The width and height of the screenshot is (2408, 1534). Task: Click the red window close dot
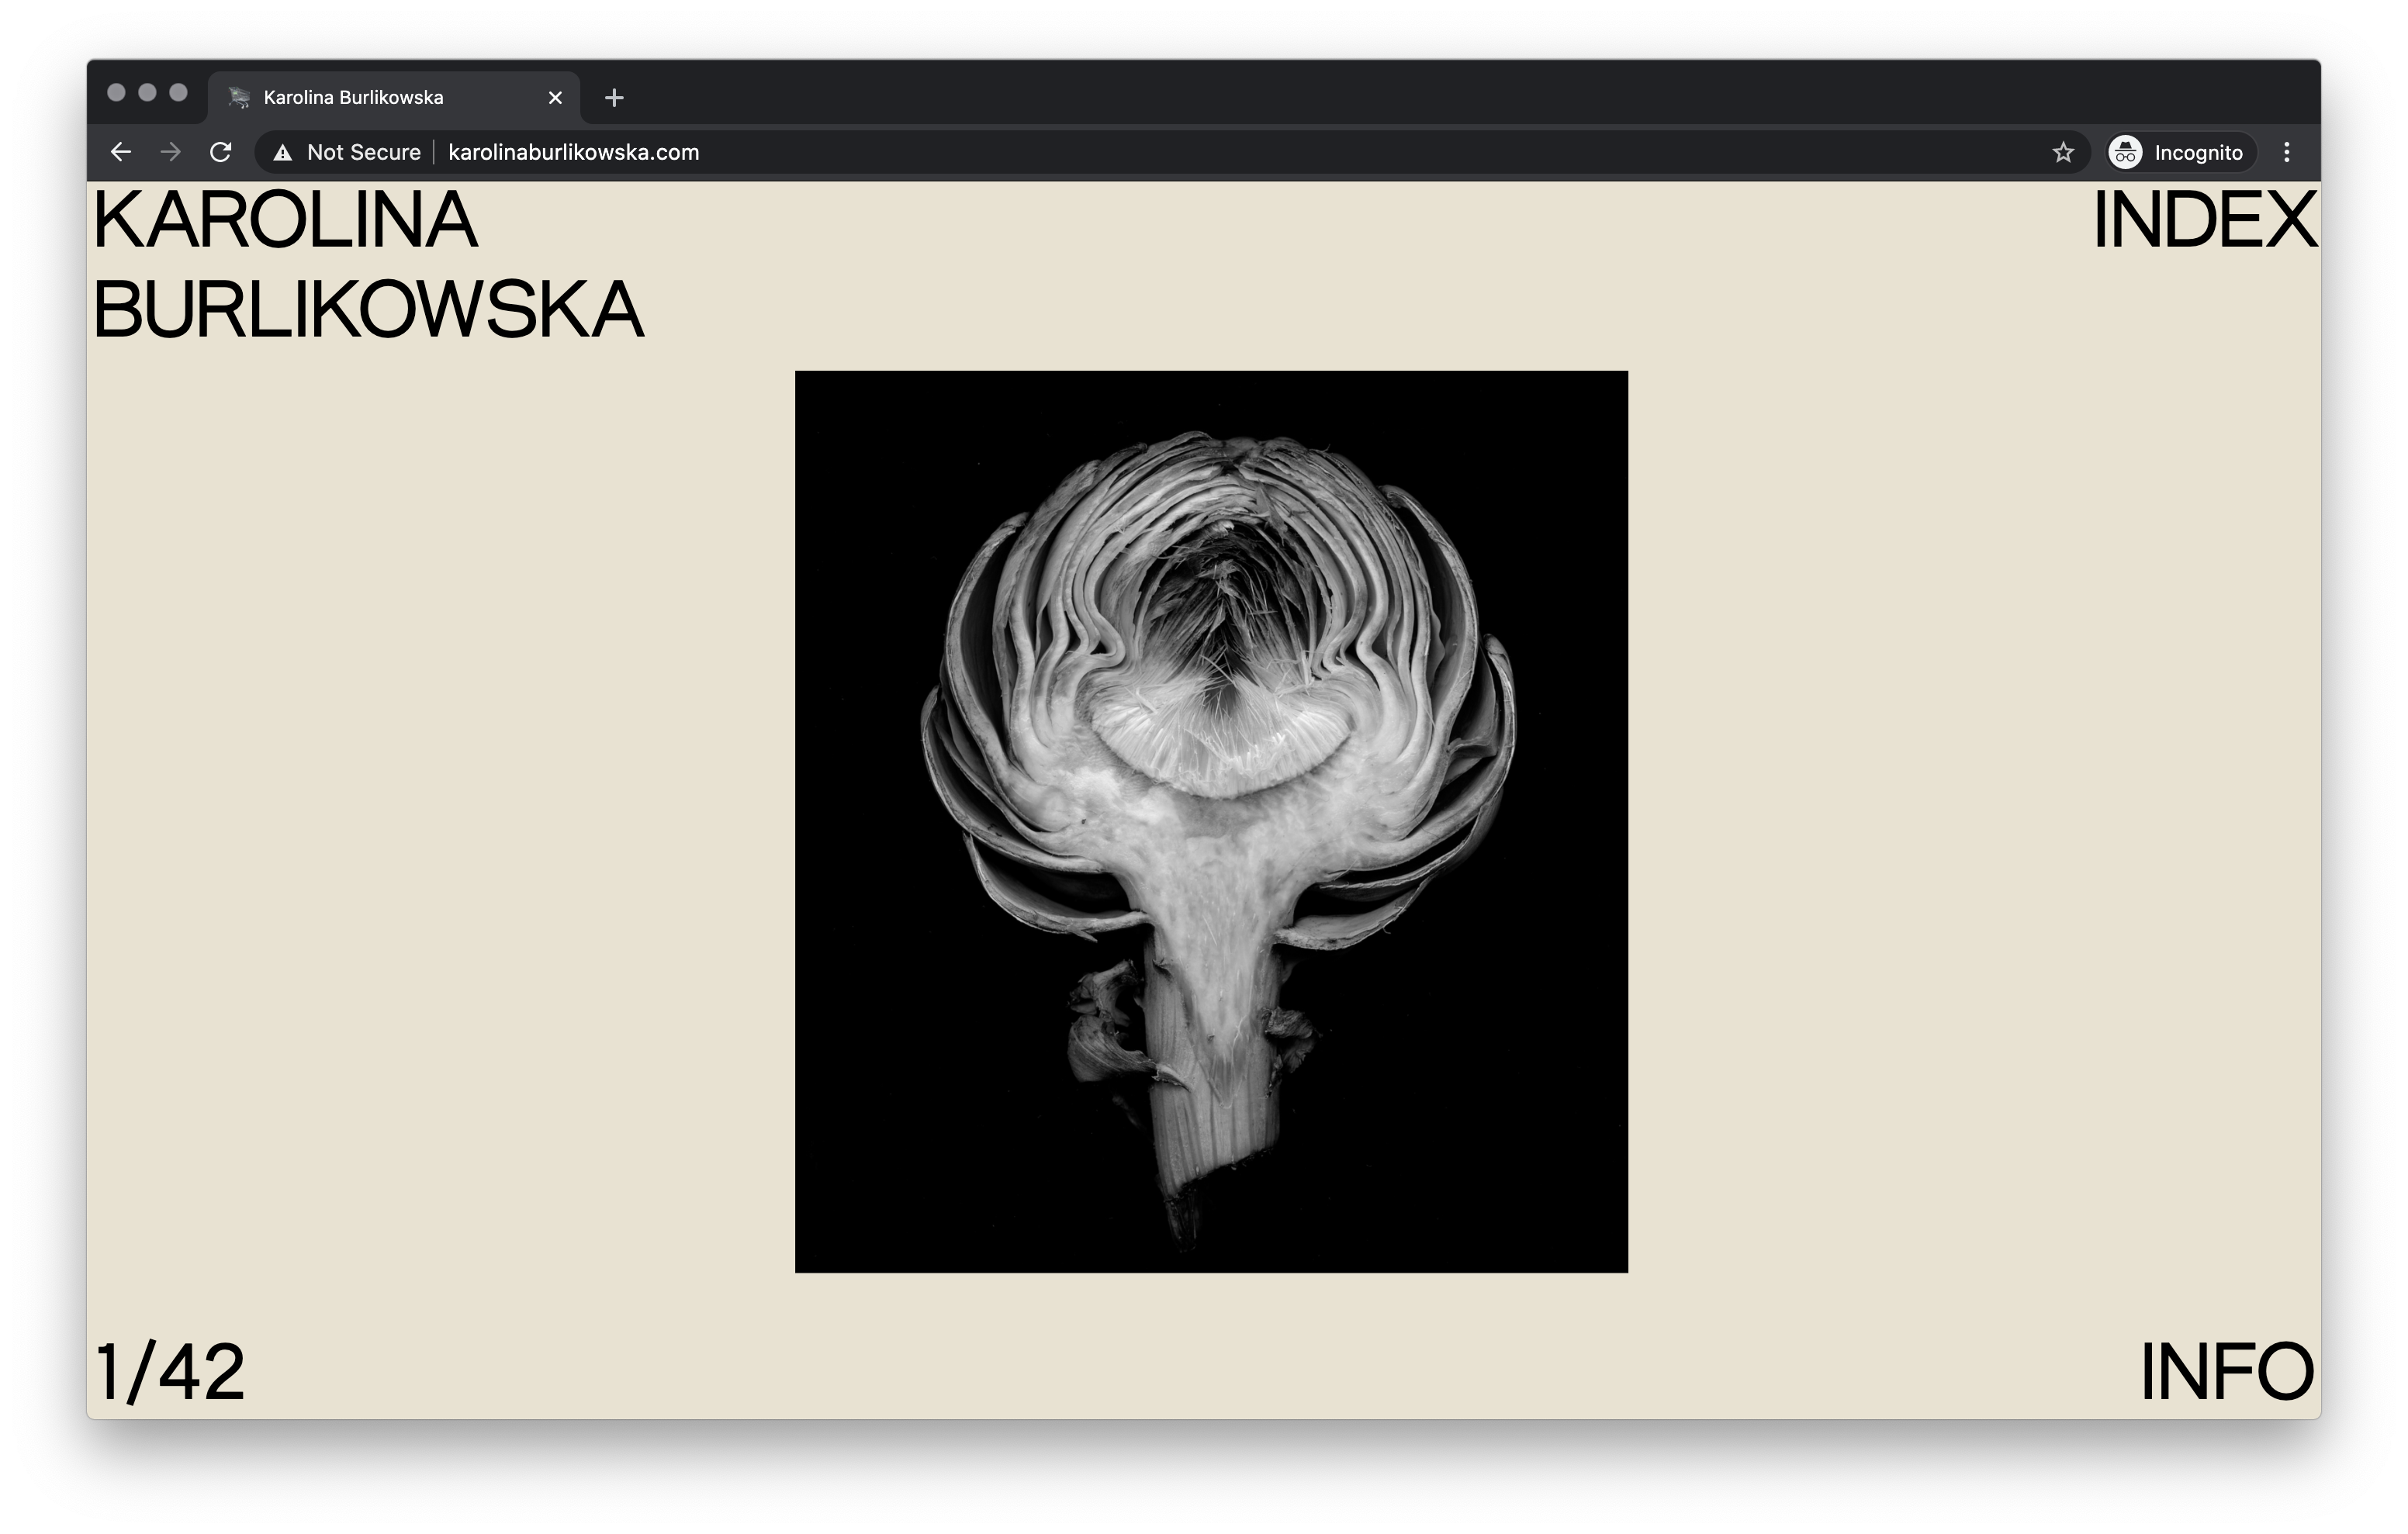[116, 93]
